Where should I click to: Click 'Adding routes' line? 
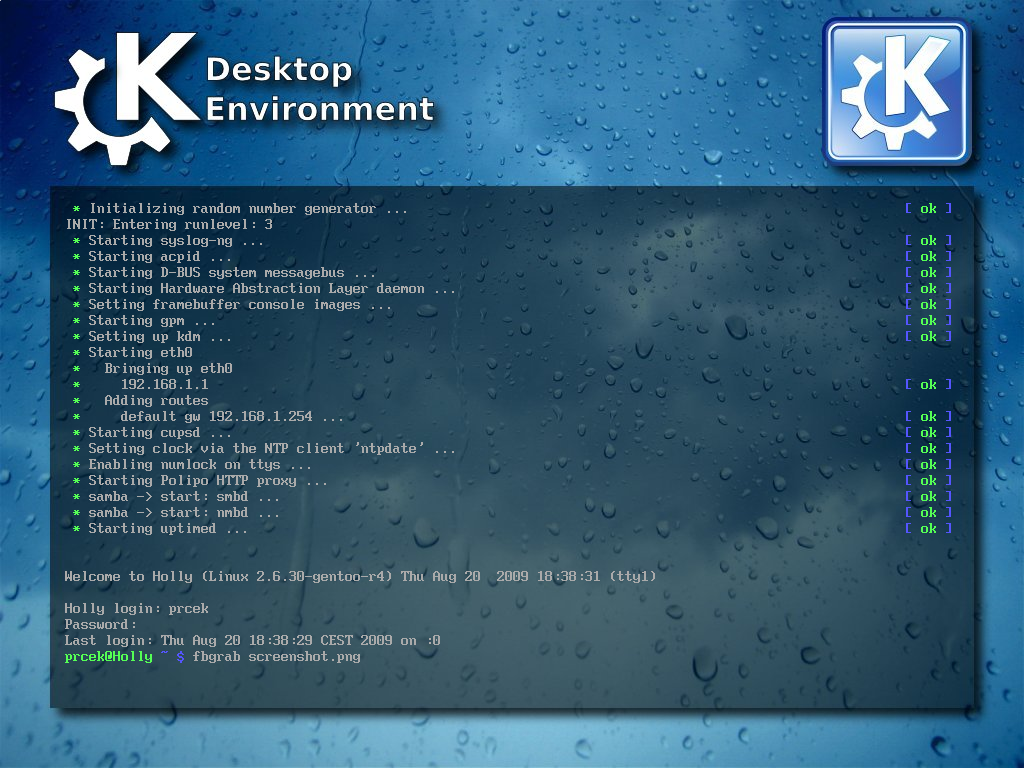[x=156, y=400]
